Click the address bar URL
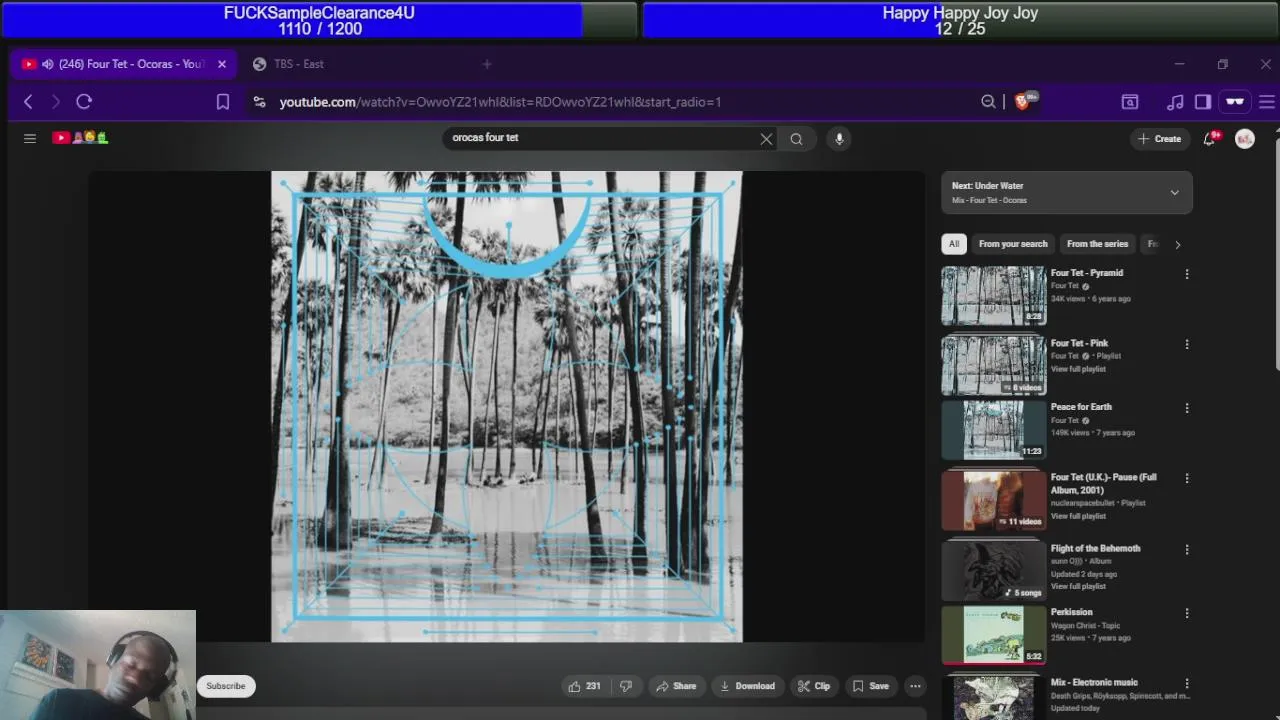 coord(500,102)
